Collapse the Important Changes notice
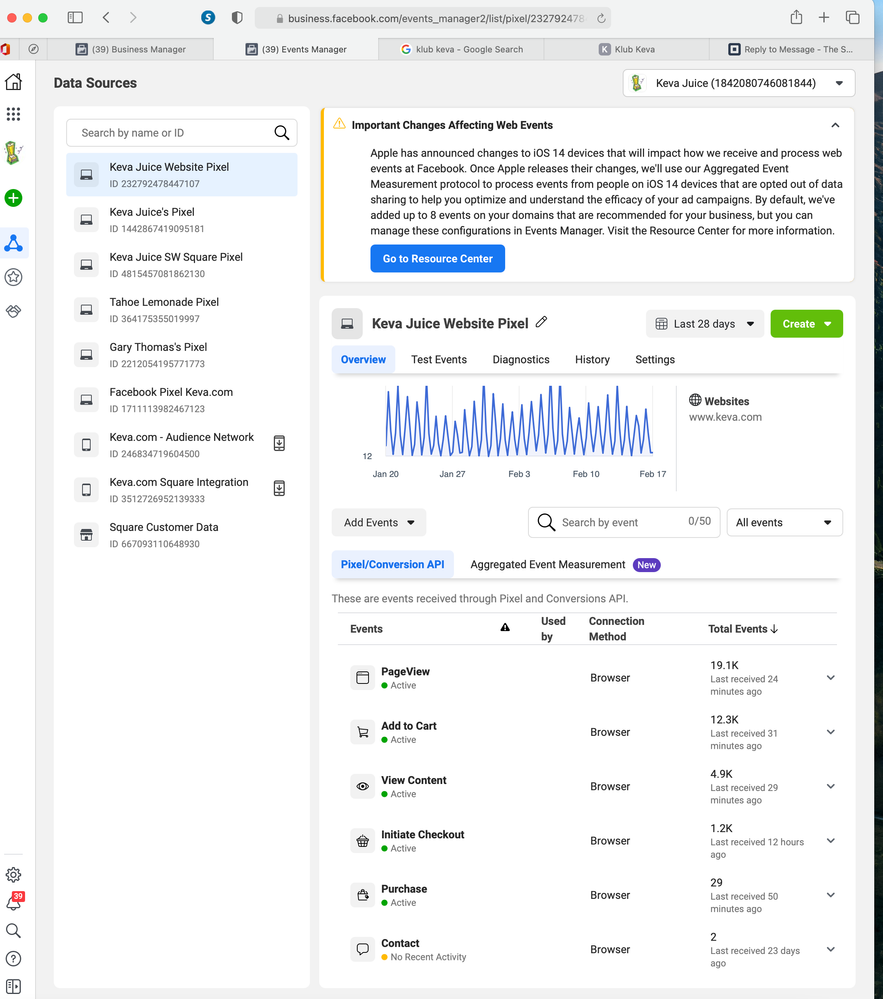Image resolution: width=883 pixels, height=999 pixels. click(835, 125)
